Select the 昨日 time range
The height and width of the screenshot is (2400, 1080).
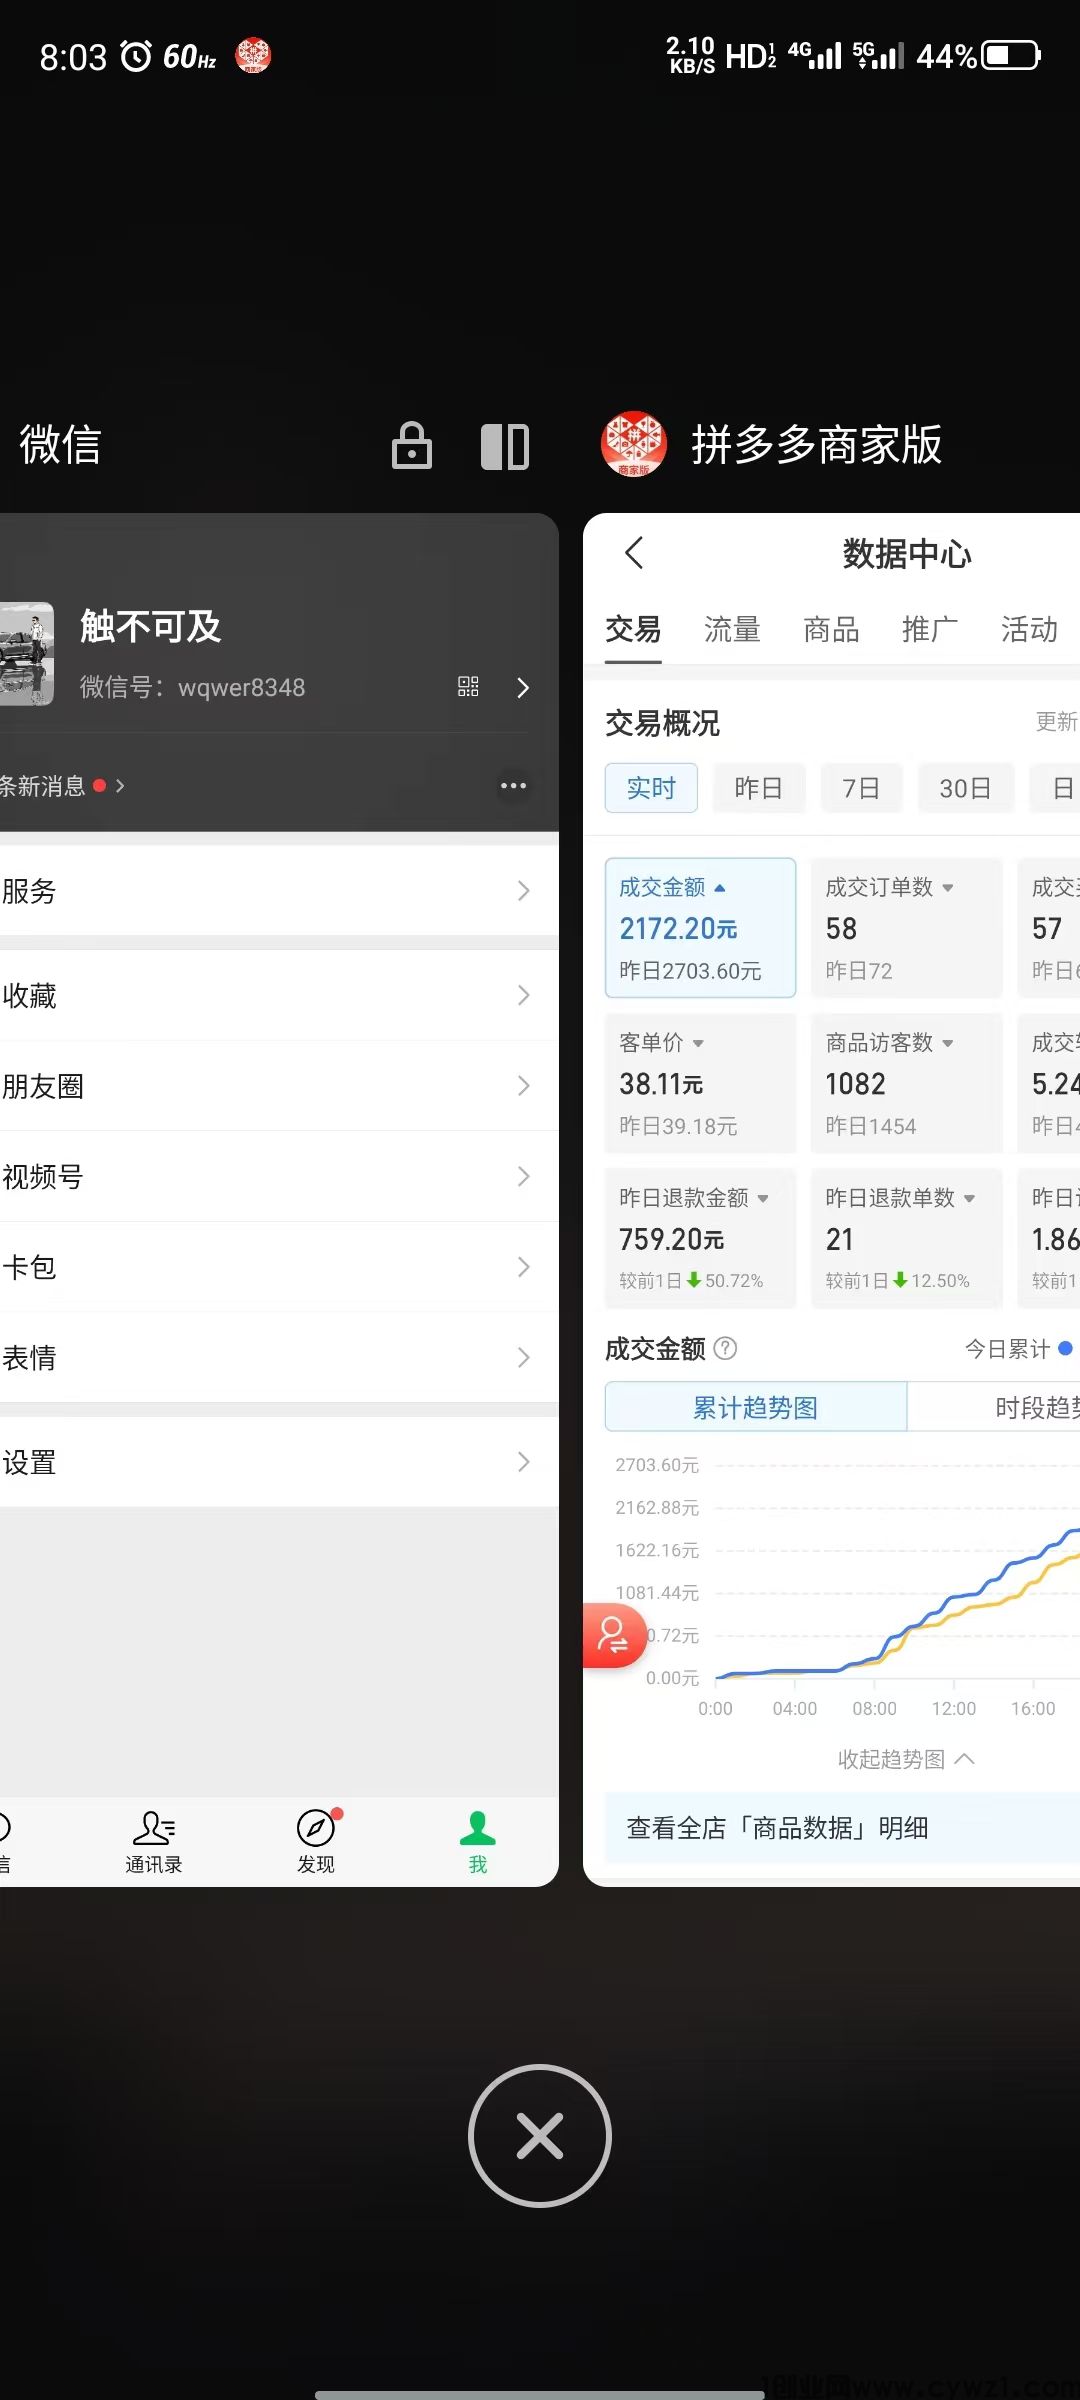point(759,788)
